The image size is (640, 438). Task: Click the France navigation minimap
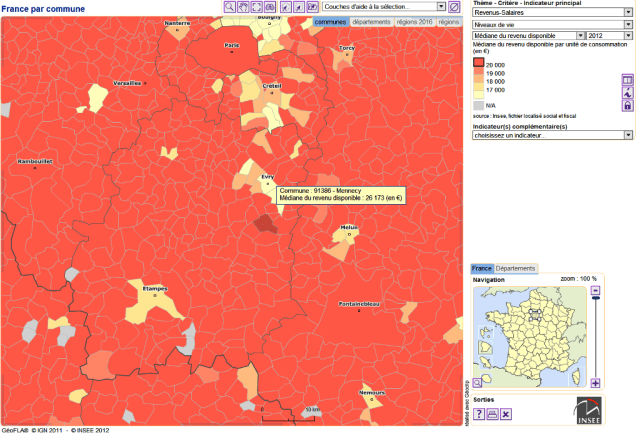pos(530,337)
